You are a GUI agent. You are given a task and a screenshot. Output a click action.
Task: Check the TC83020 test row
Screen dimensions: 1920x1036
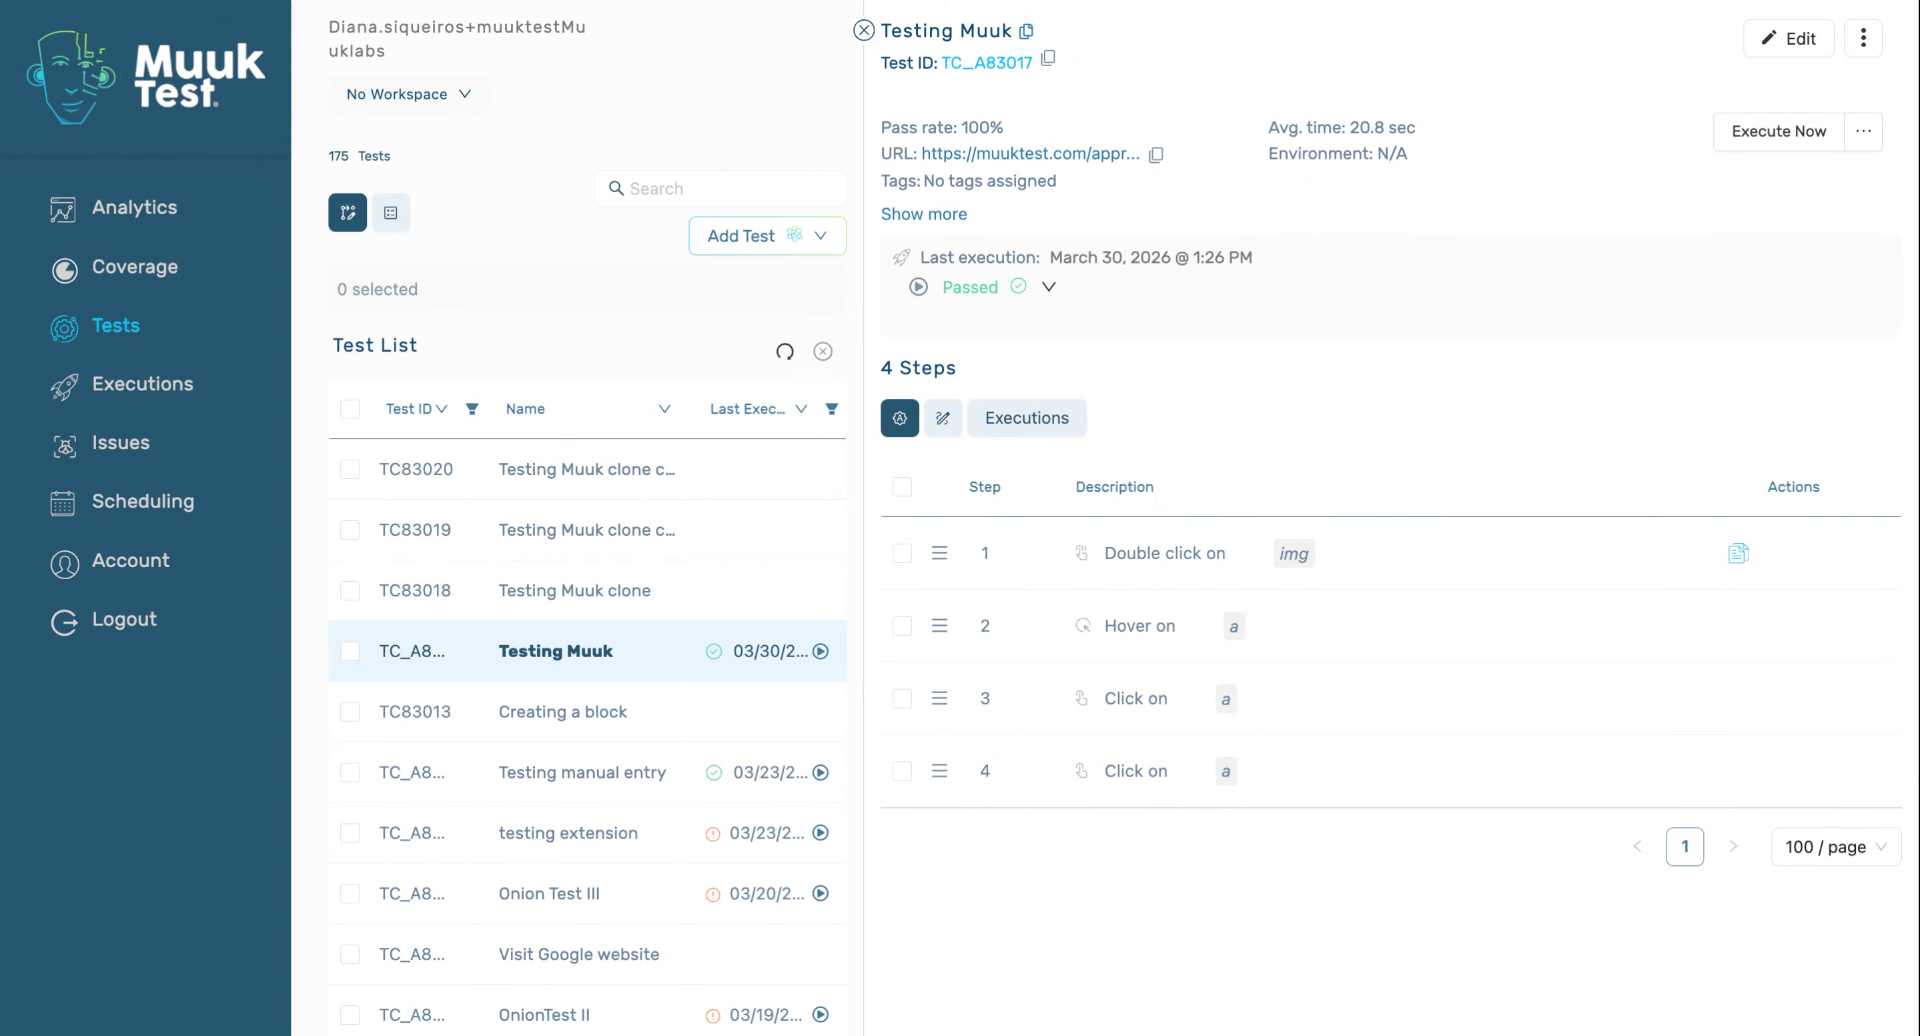coord(350,470)
